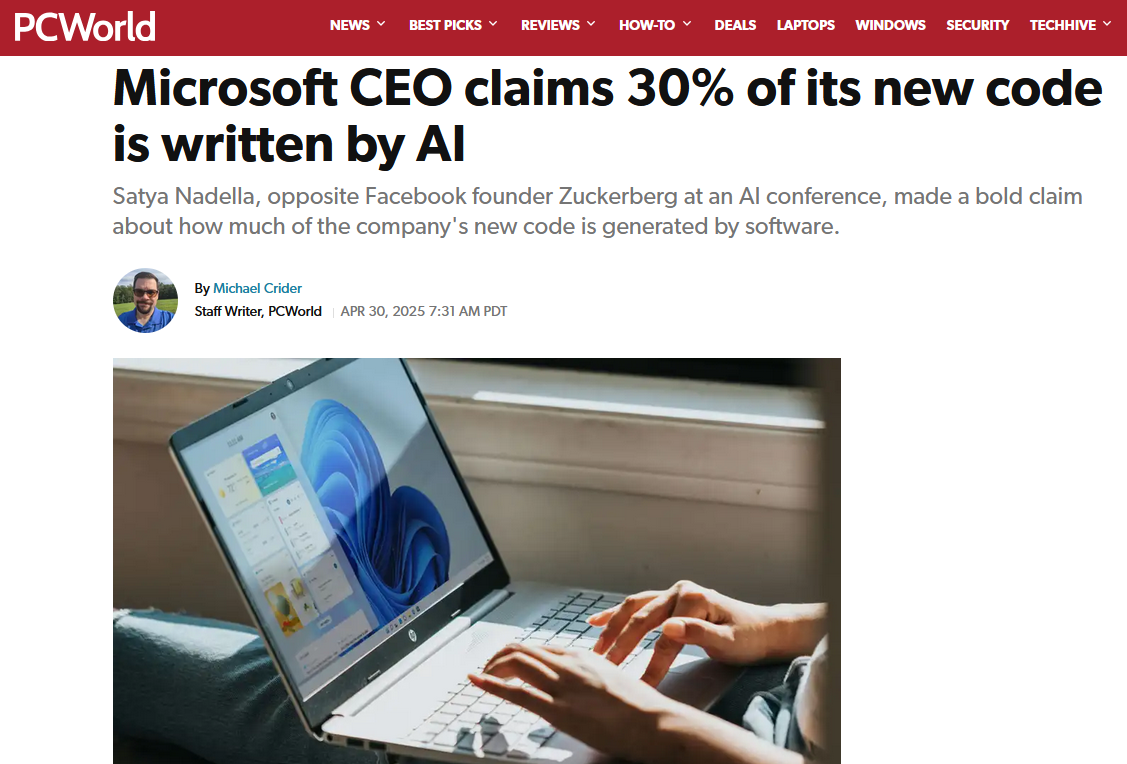Open the WINDOWS category link

[890, 25]
